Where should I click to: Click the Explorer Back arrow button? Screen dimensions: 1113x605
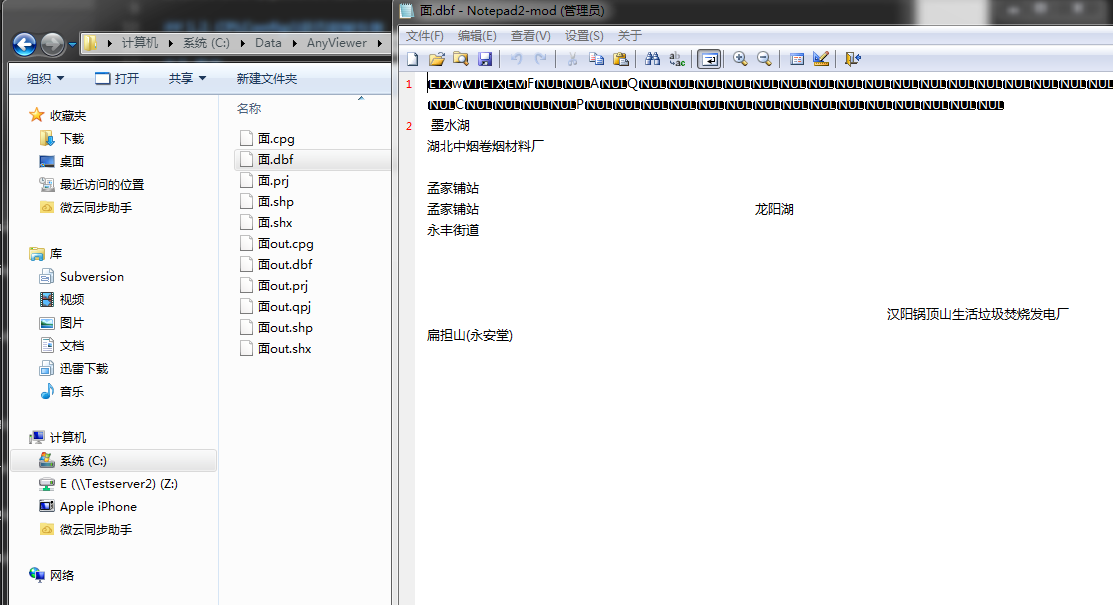pyautogui.click(x=25, y=44)
